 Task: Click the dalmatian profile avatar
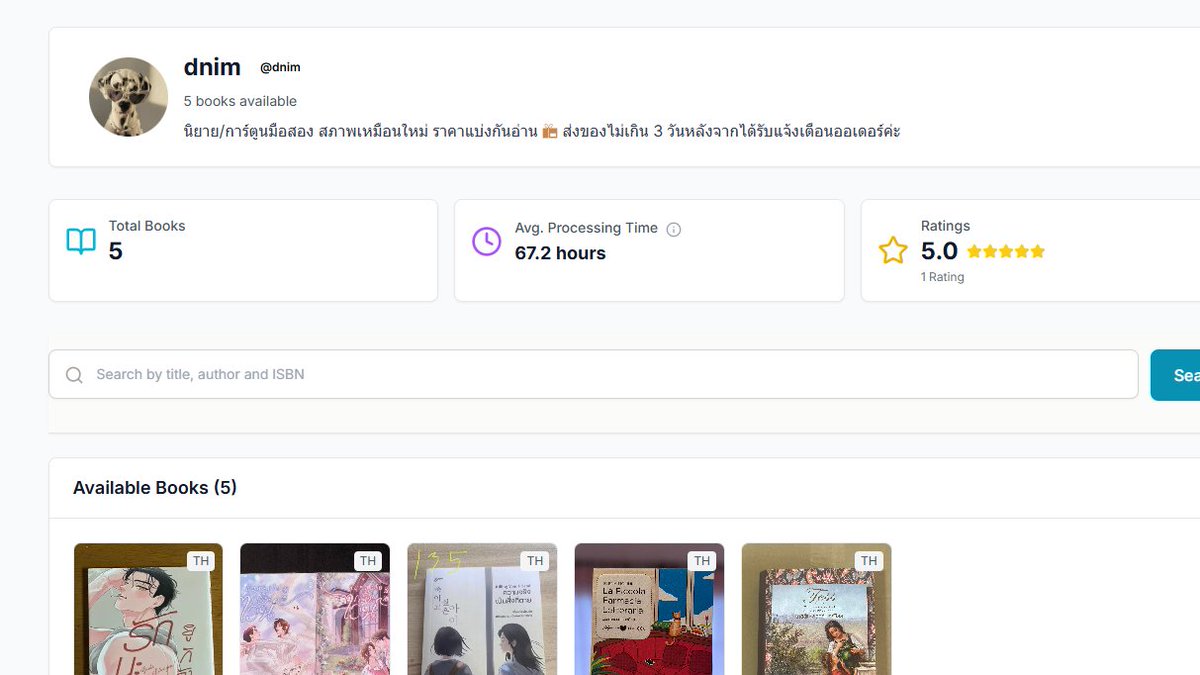128,97
